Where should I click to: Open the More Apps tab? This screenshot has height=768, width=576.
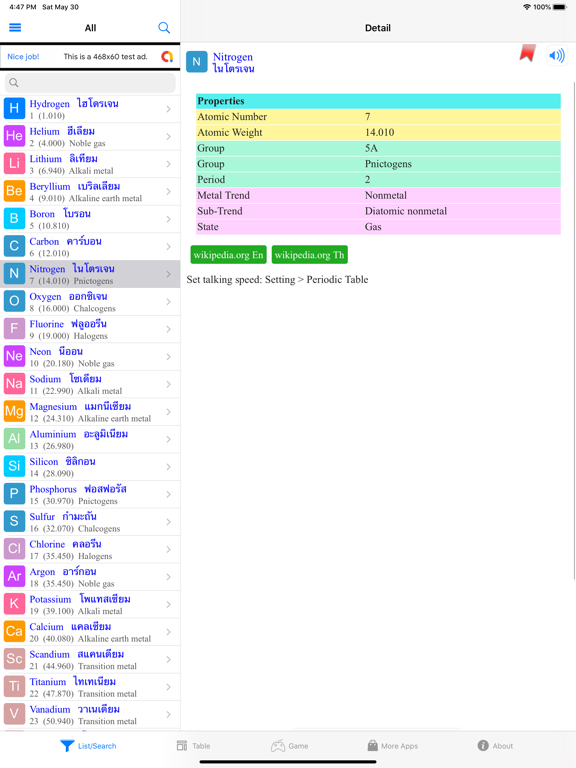click(393, 746)
